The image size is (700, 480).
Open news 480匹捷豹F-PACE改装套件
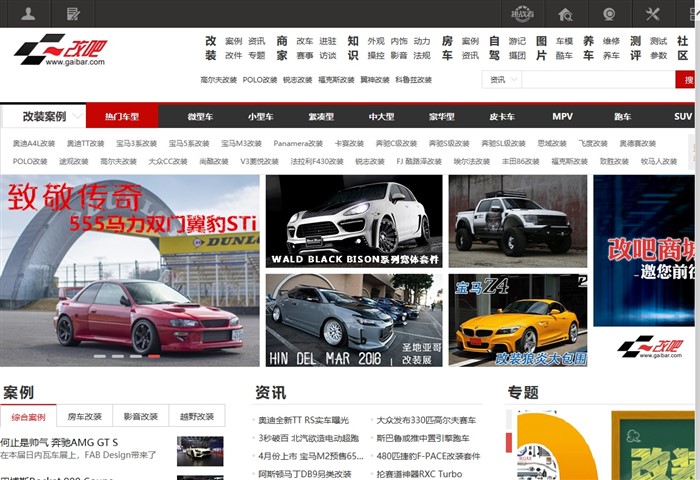428,456
